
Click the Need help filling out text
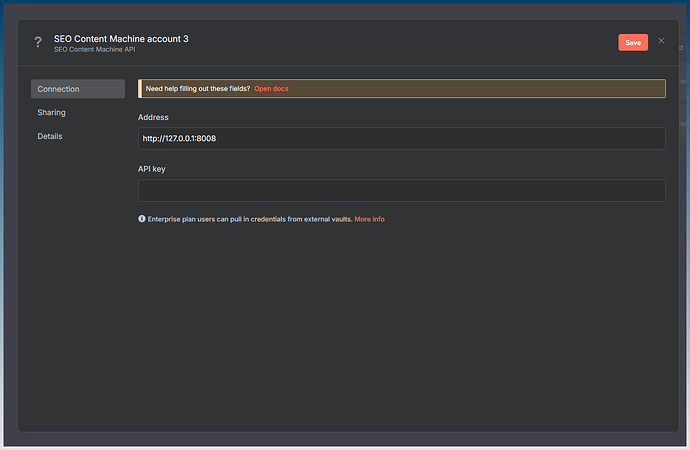(x=198, y=89)
